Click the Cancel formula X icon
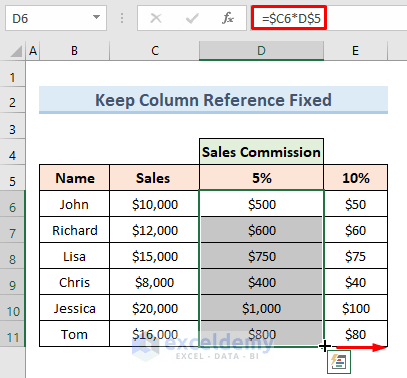Screen dimensions: 407x378 click(156, 18)
